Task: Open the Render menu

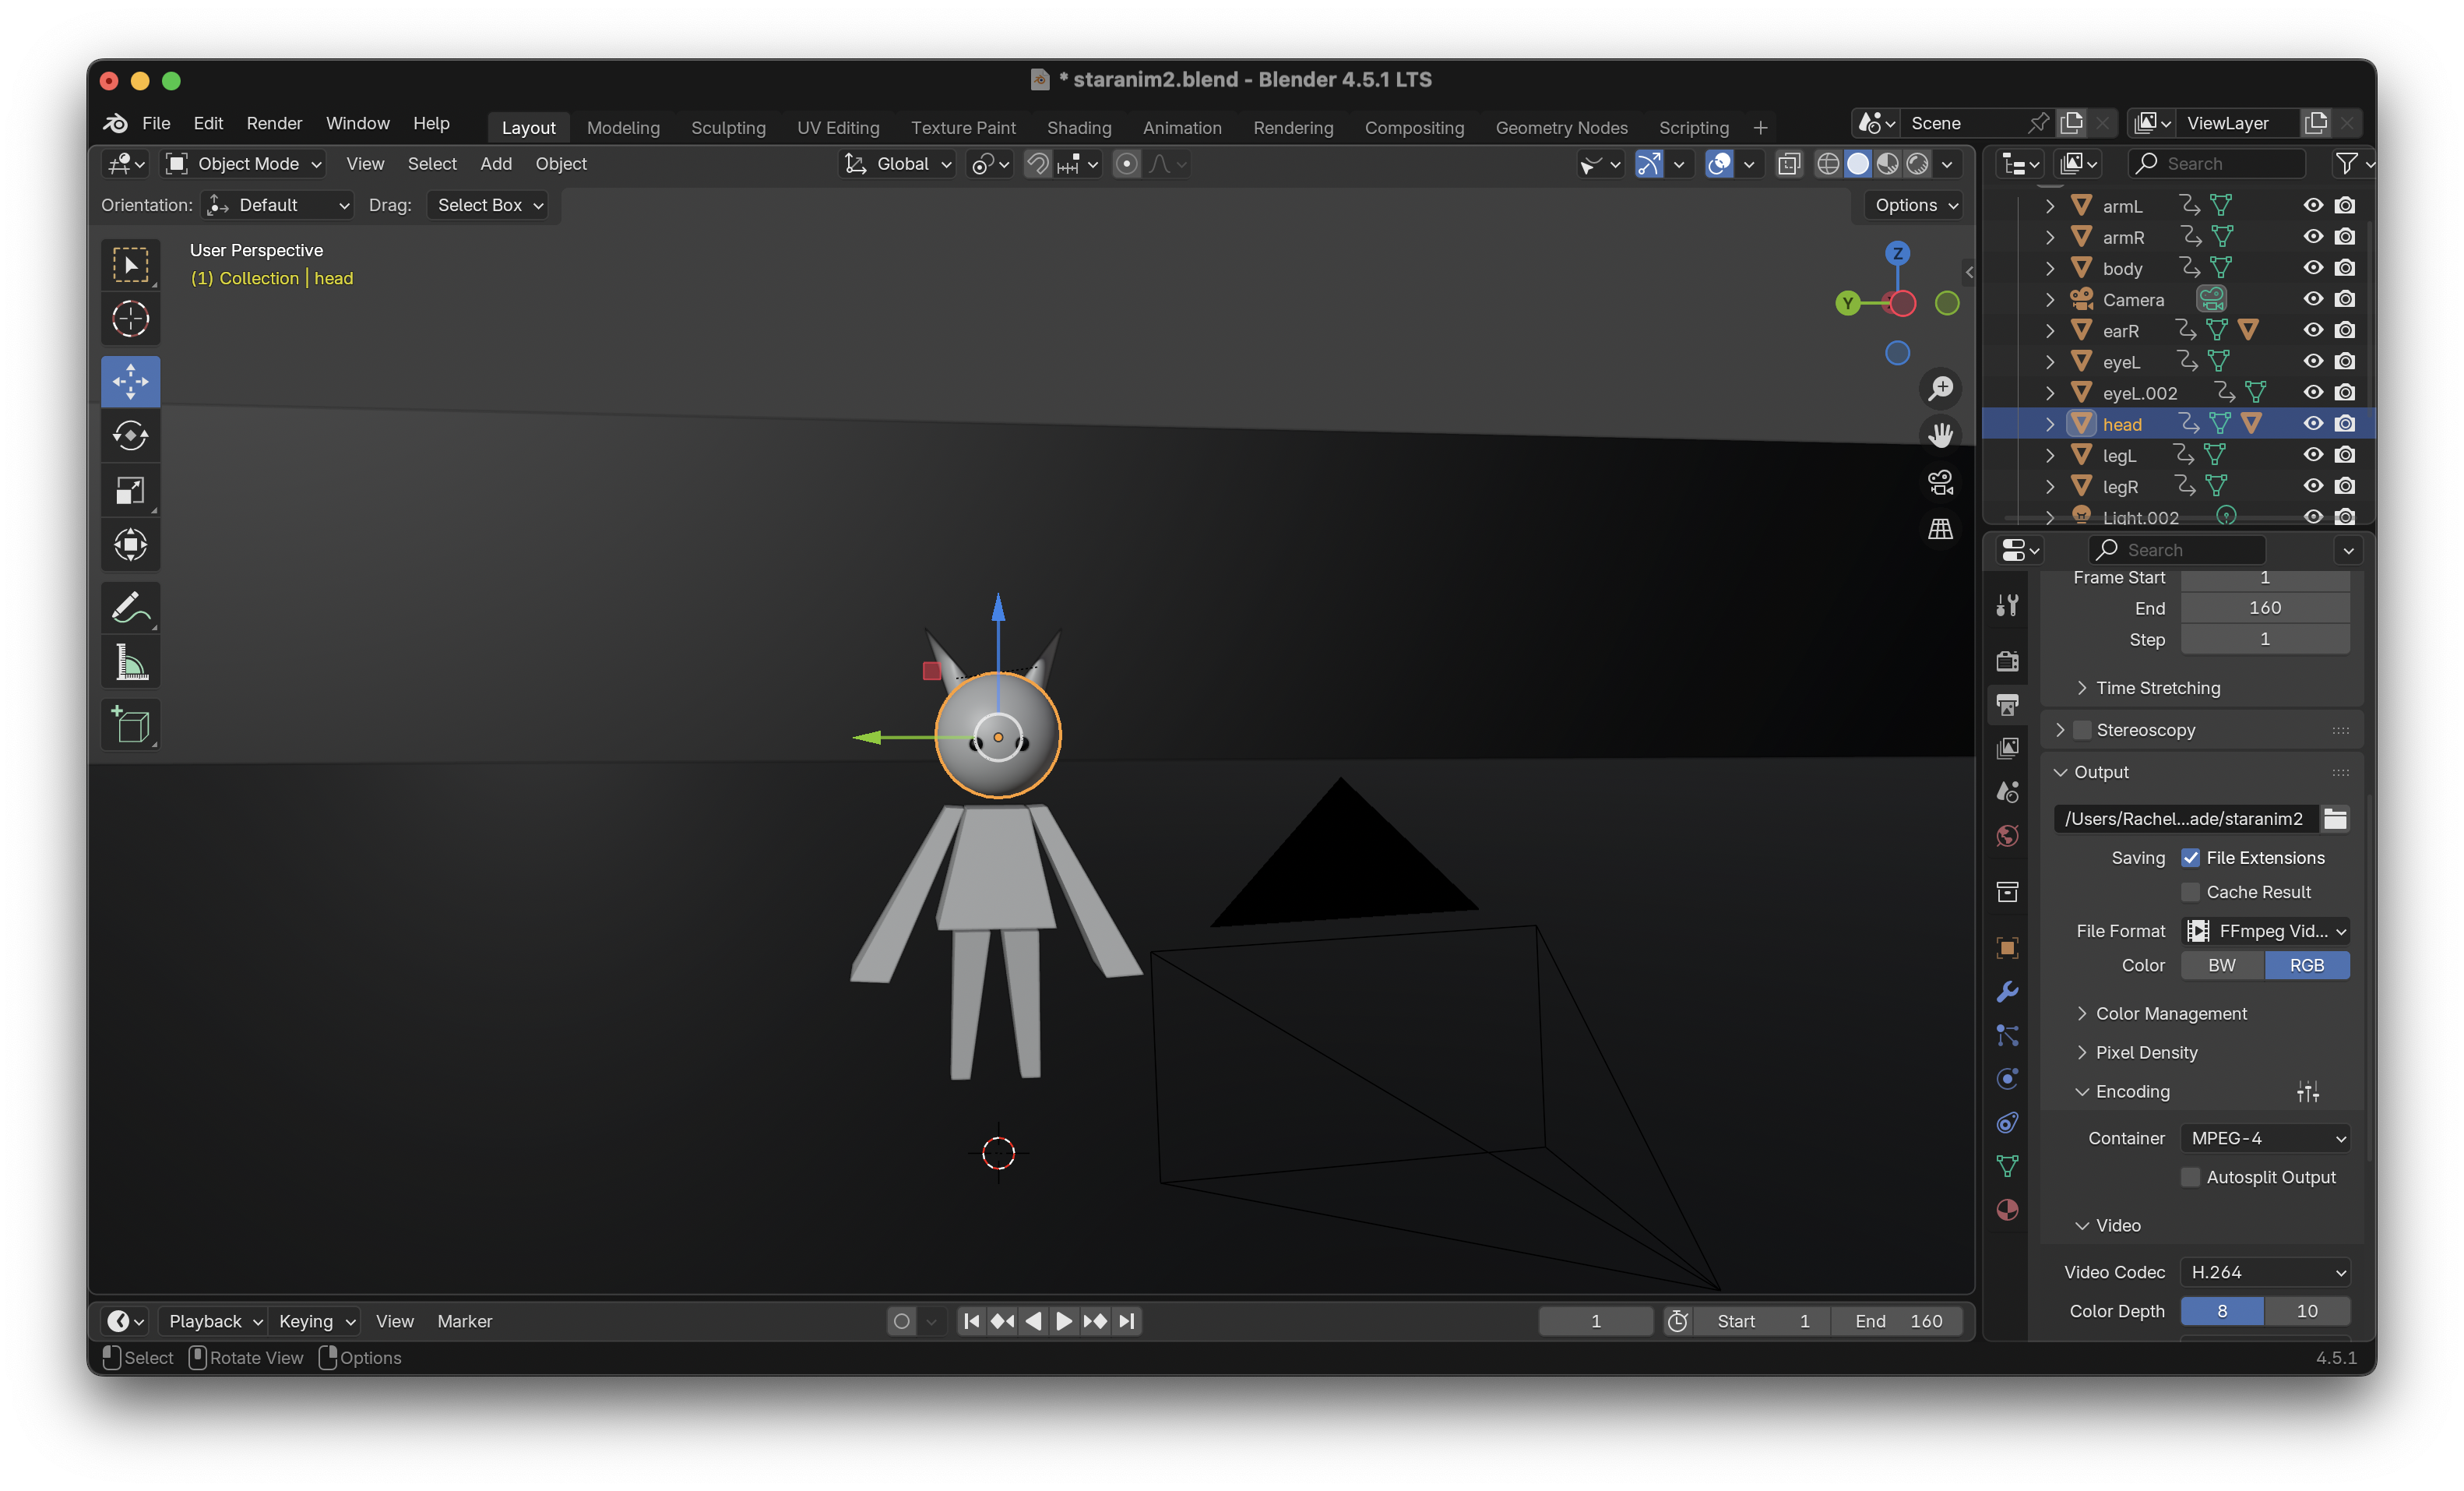Action: coord(274,123)
